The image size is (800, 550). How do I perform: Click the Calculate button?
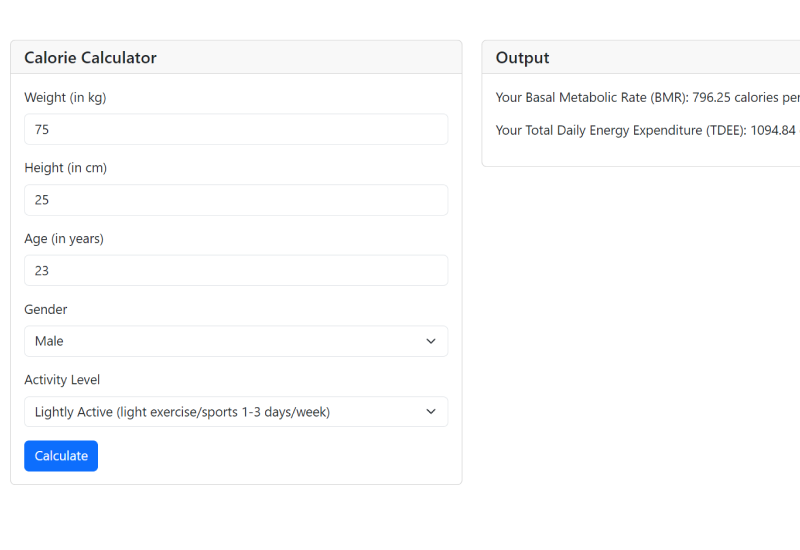[61, 456]
